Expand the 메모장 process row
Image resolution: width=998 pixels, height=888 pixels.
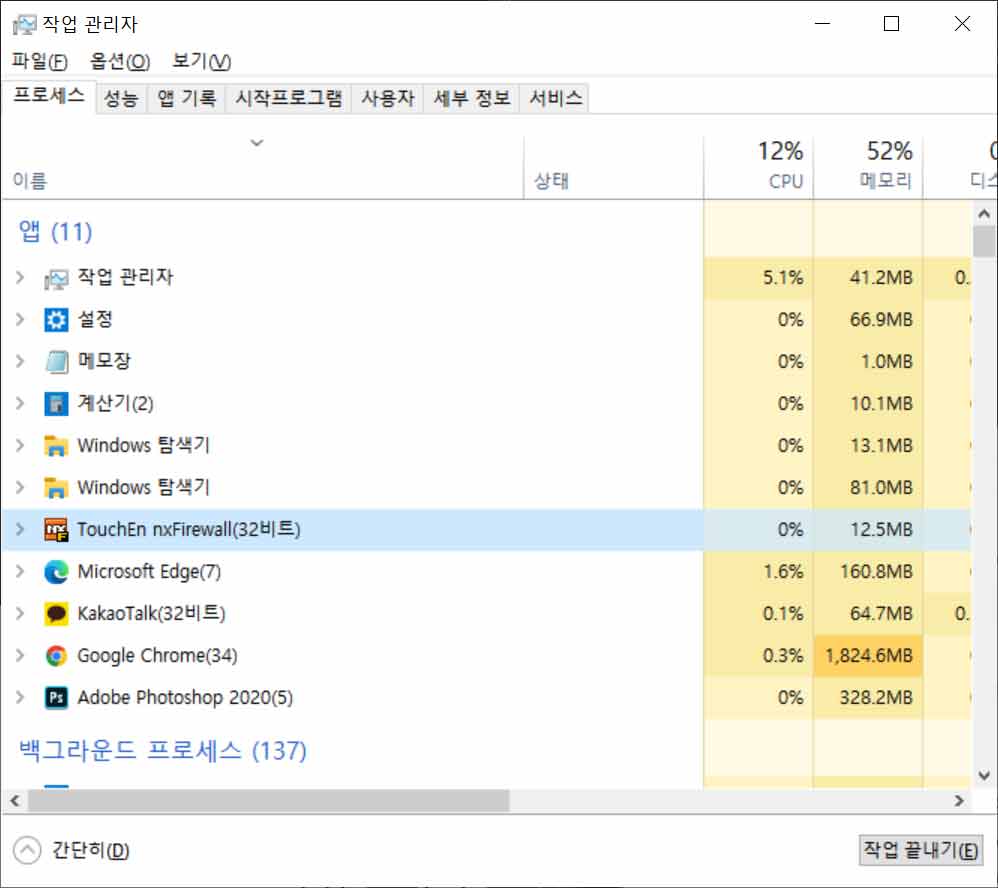click(20, 362)
